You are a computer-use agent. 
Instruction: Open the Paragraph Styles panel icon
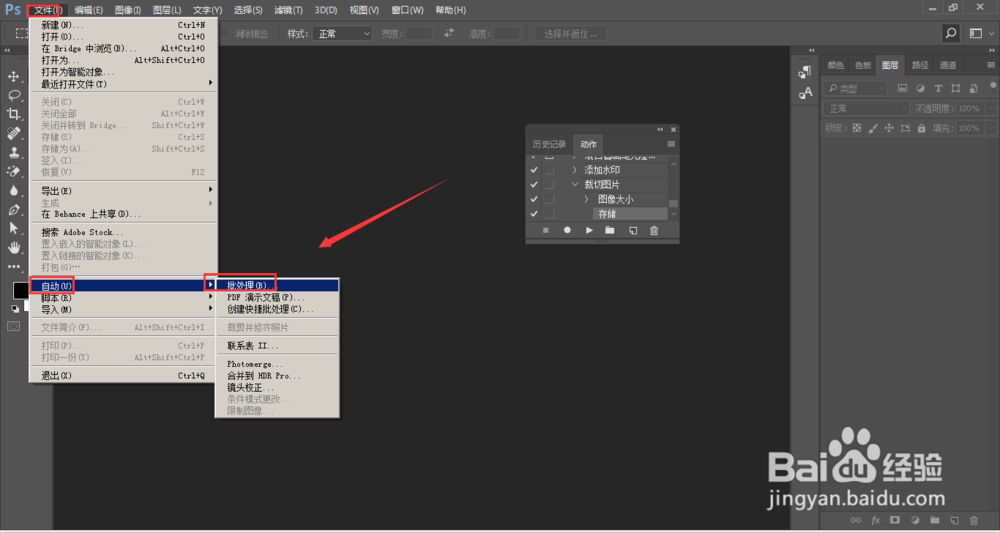[x=805, y=72]
